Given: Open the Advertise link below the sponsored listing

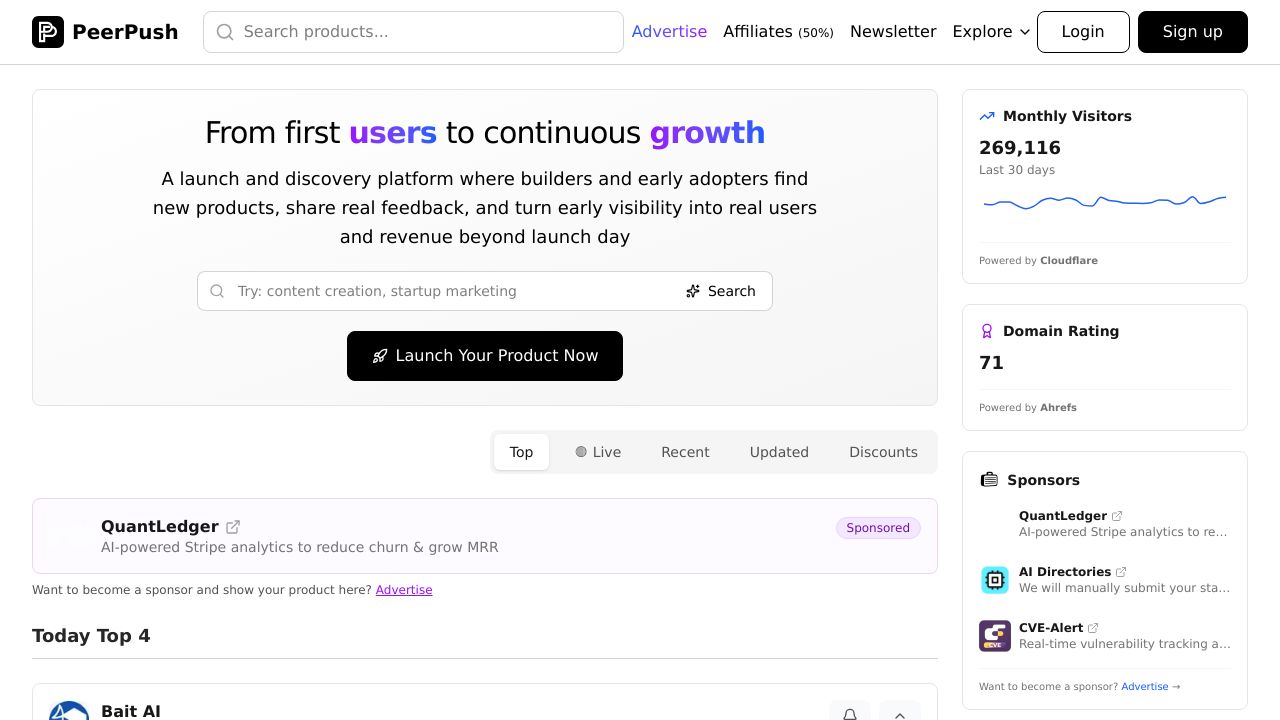Looking at the screenshot, I should point(404,590).
